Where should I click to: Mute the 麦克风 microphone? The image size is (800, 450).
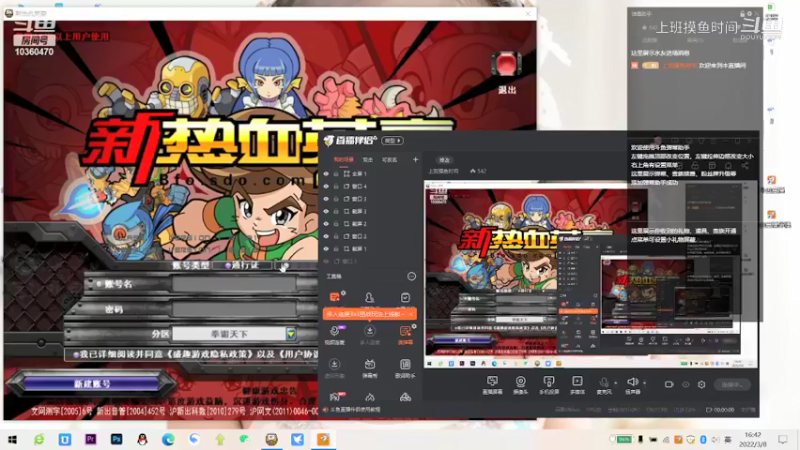tap(604, 385)
